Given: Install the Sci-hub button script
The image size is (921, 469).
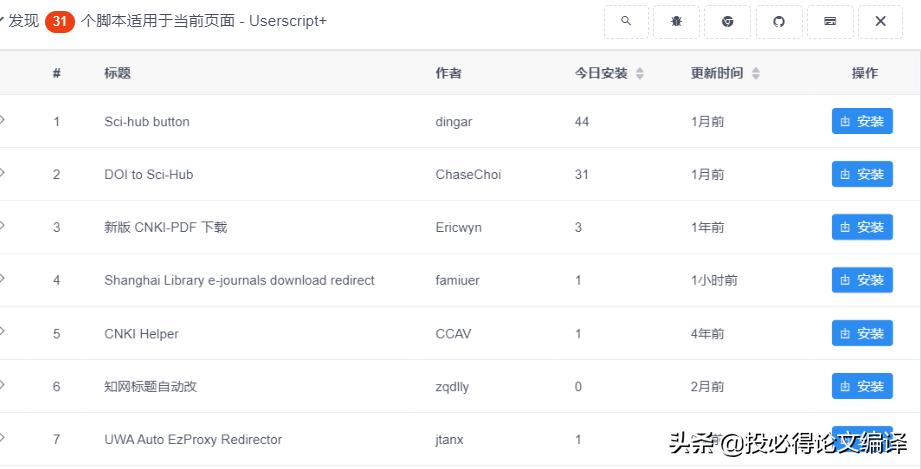Looking at the screenshot, I should [x=862, y=121].
